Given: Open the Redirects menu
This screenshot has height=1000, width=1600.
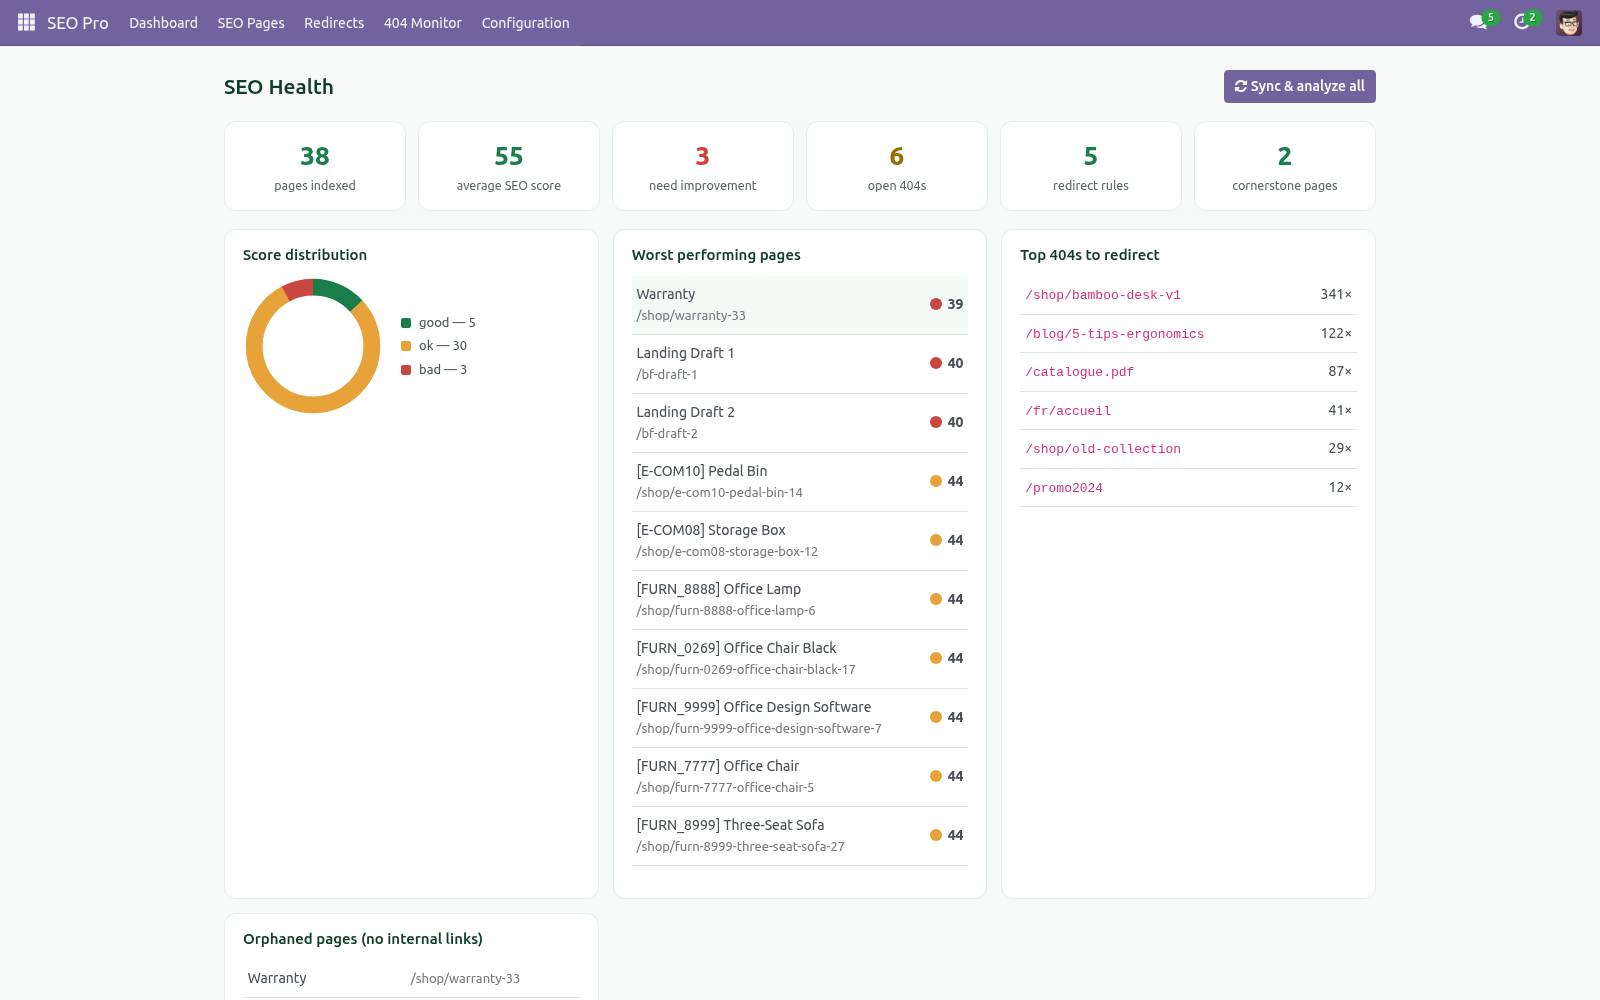Looking at the screenshot, I should click(334, 23).
